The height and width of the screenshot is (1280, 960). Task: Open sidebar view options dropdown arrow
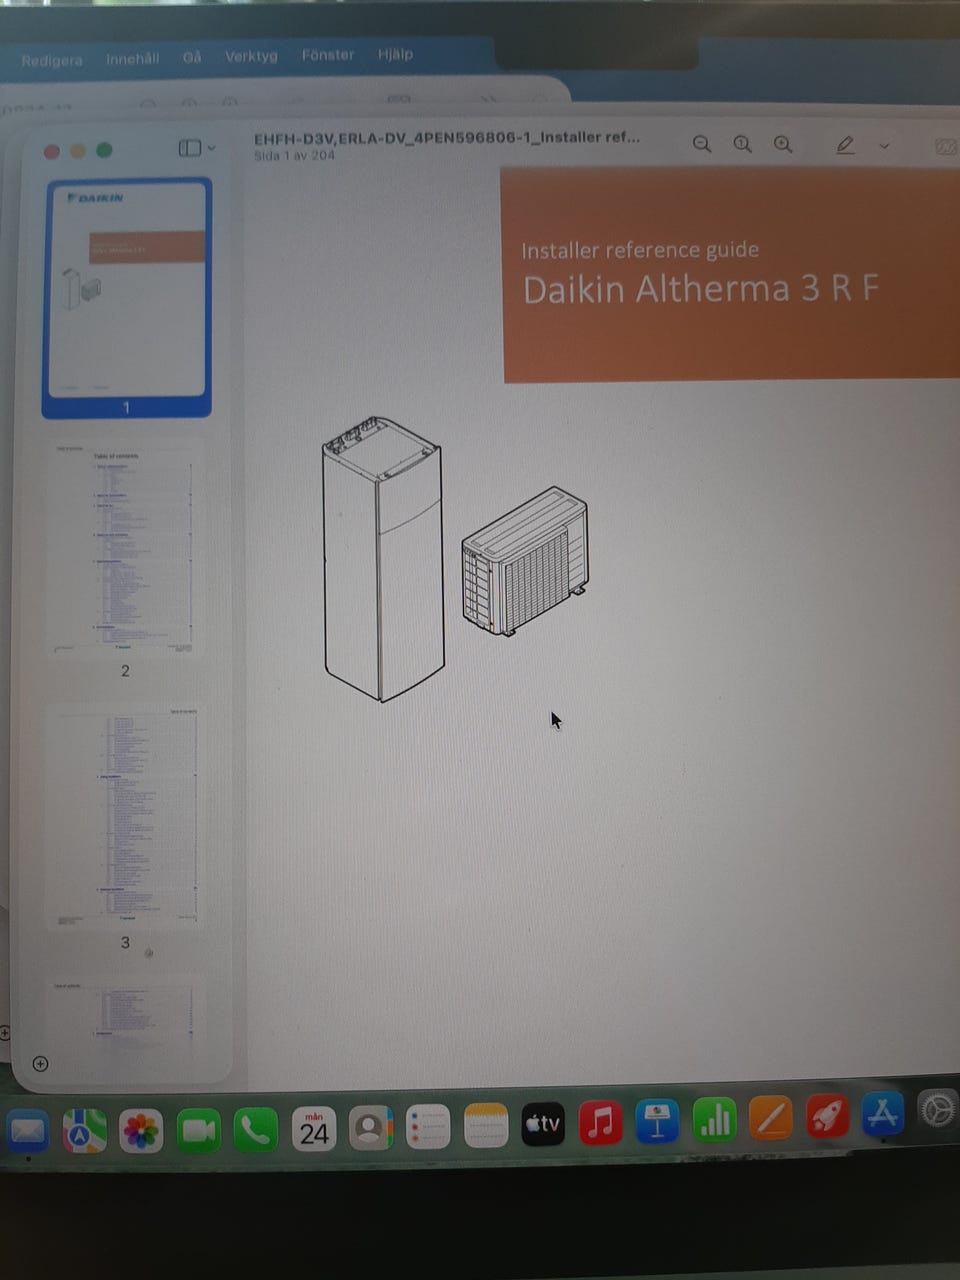(211, 148)
